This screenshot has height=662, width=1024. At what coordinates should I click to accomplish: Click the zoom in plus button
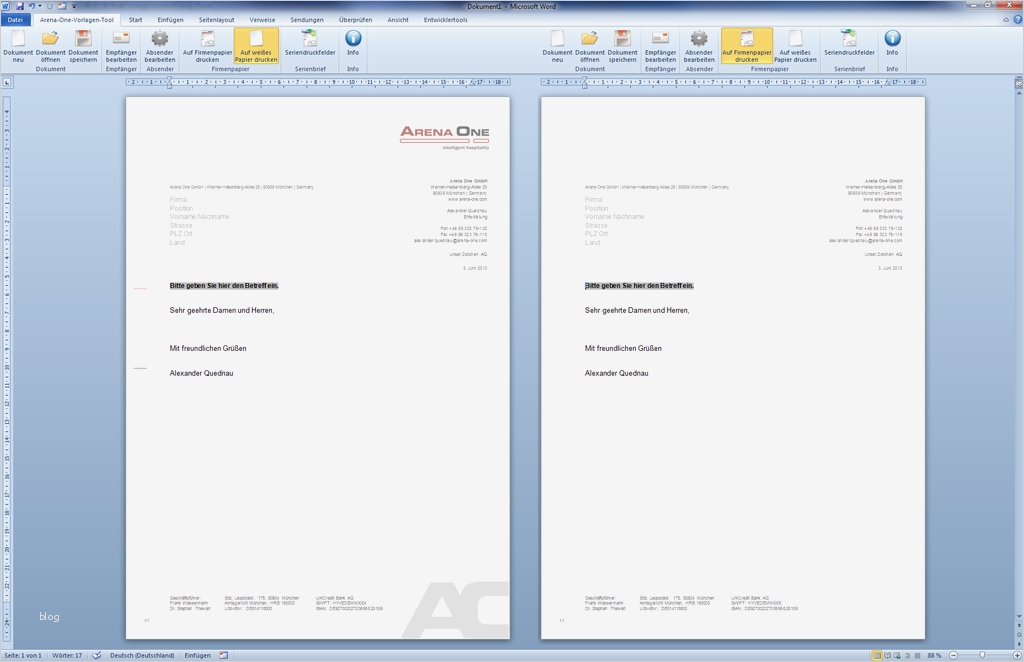tap(1017, 655)
